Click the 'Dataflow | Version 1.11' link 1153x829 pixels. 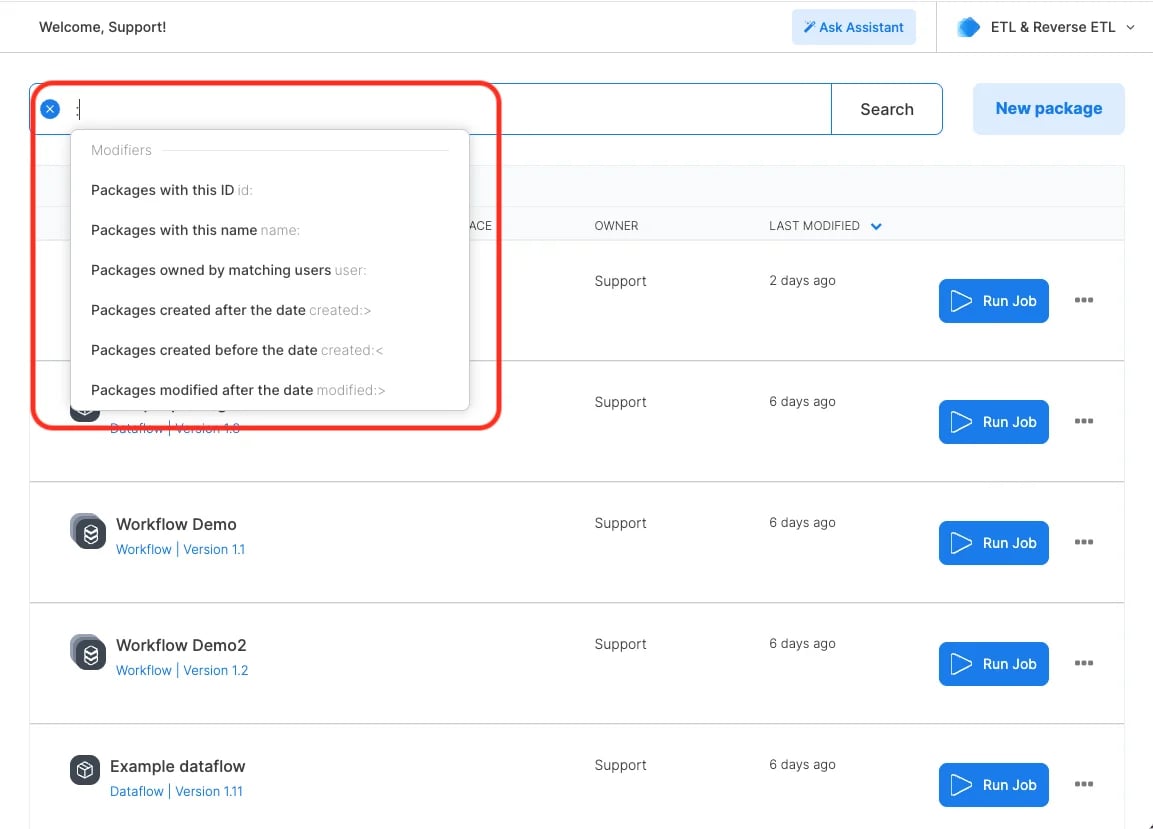pos(176,791)
